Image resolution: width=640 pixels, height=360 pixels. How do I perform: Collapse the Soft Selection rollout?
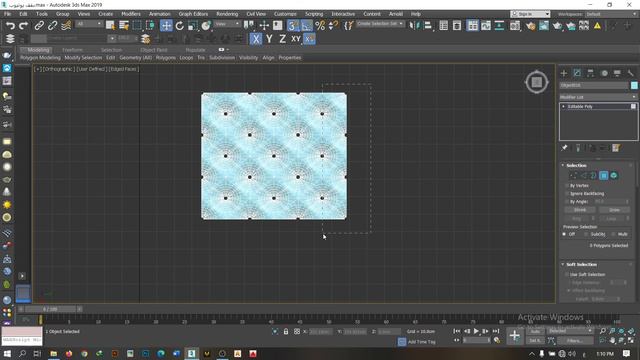tap(563, 264)
